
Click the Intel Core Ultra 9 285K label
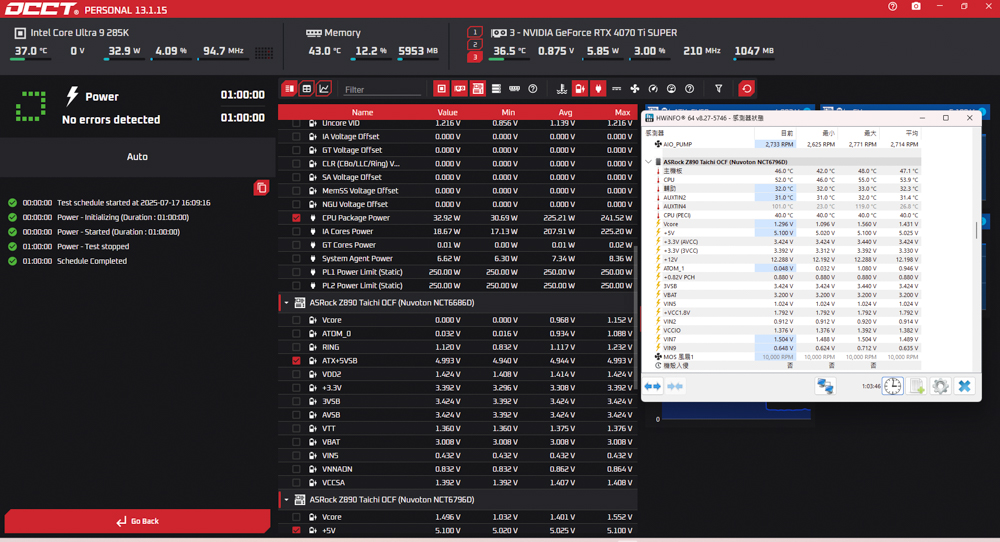79,33
